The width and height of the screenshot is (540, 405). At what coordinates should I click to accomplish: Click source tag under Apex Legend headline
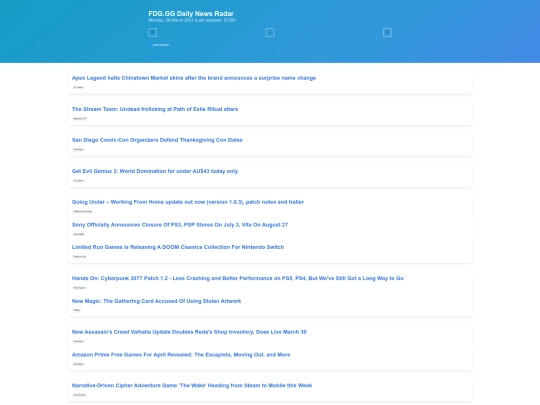[x=78, y=87]
